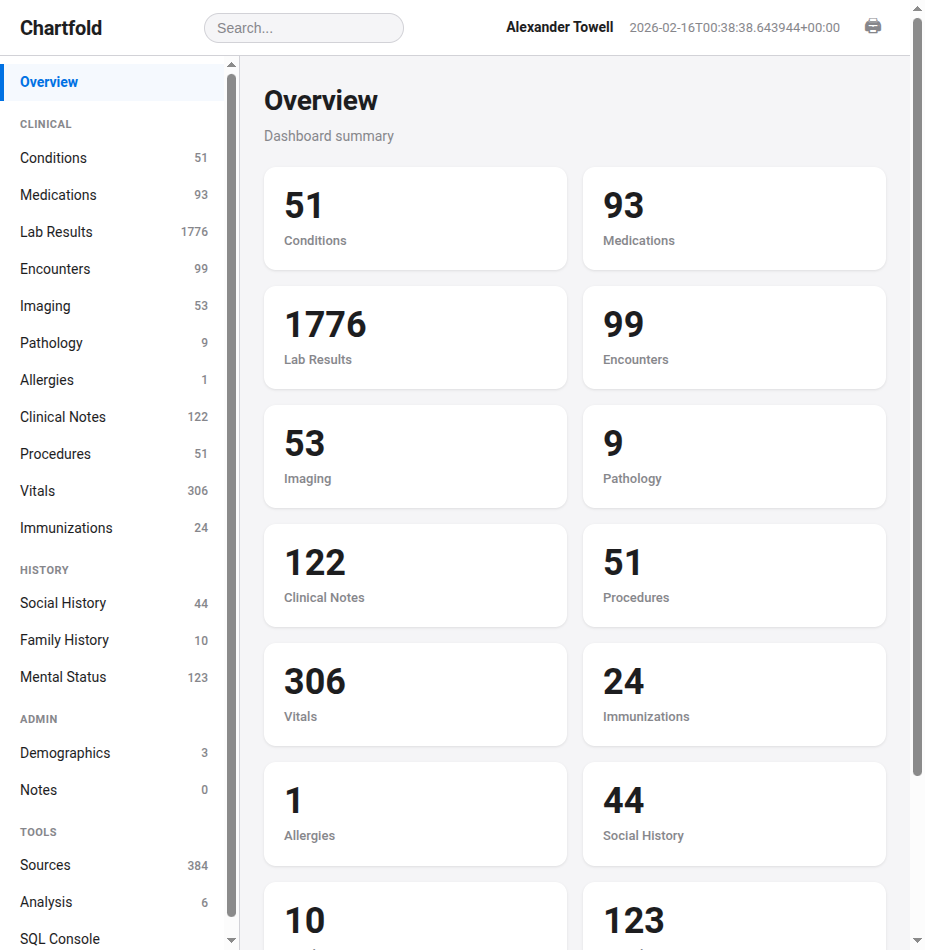
Task: Open Medications in the sidebar
Action: pos(57,195)
